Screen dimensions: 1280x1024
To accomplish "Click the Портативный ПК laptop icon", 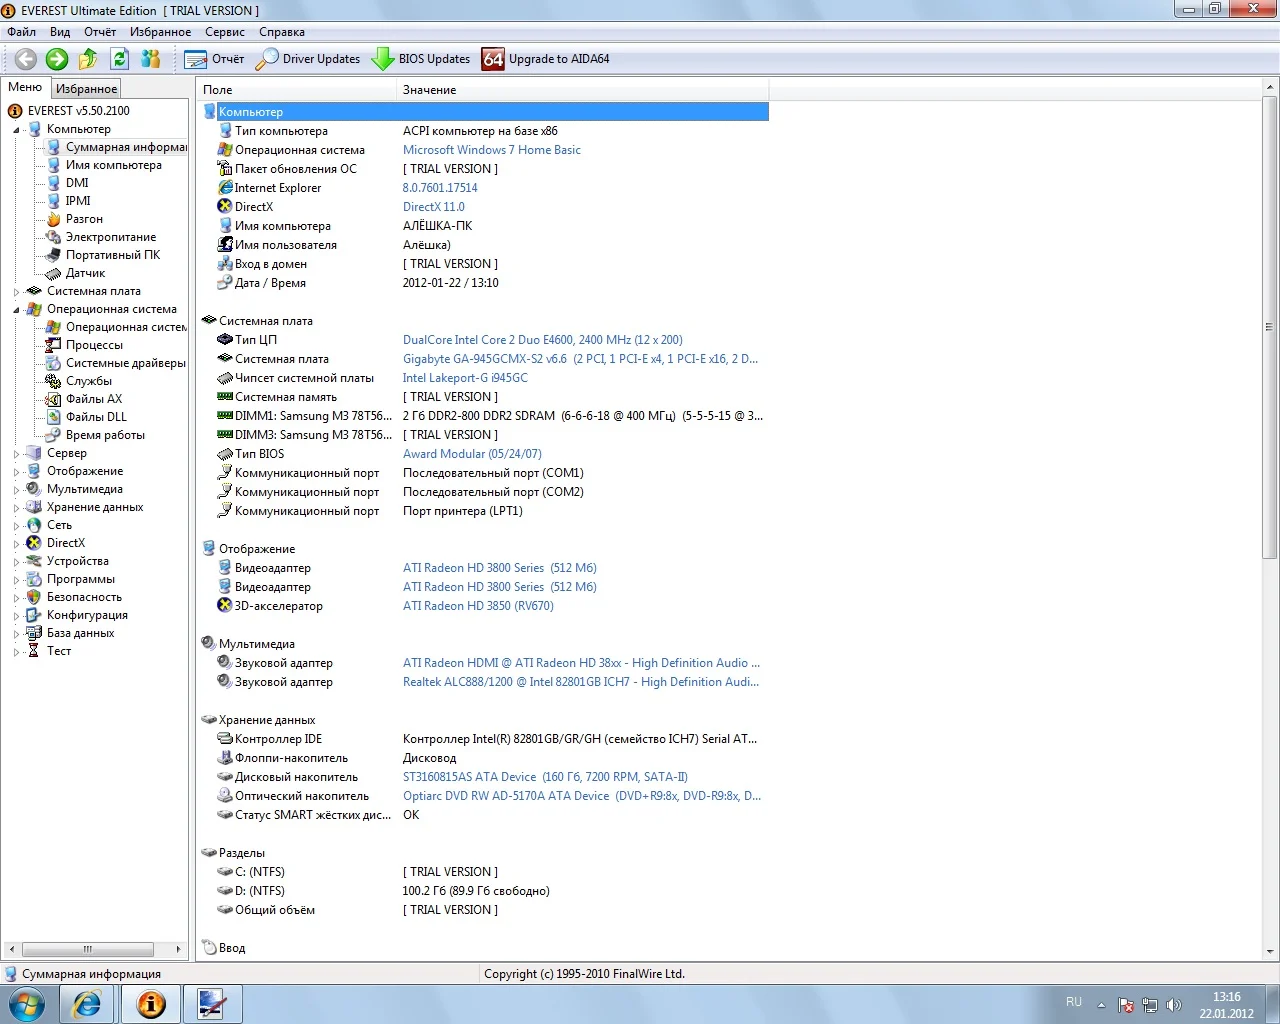I will pyautogui.click(x=54, y=255).
